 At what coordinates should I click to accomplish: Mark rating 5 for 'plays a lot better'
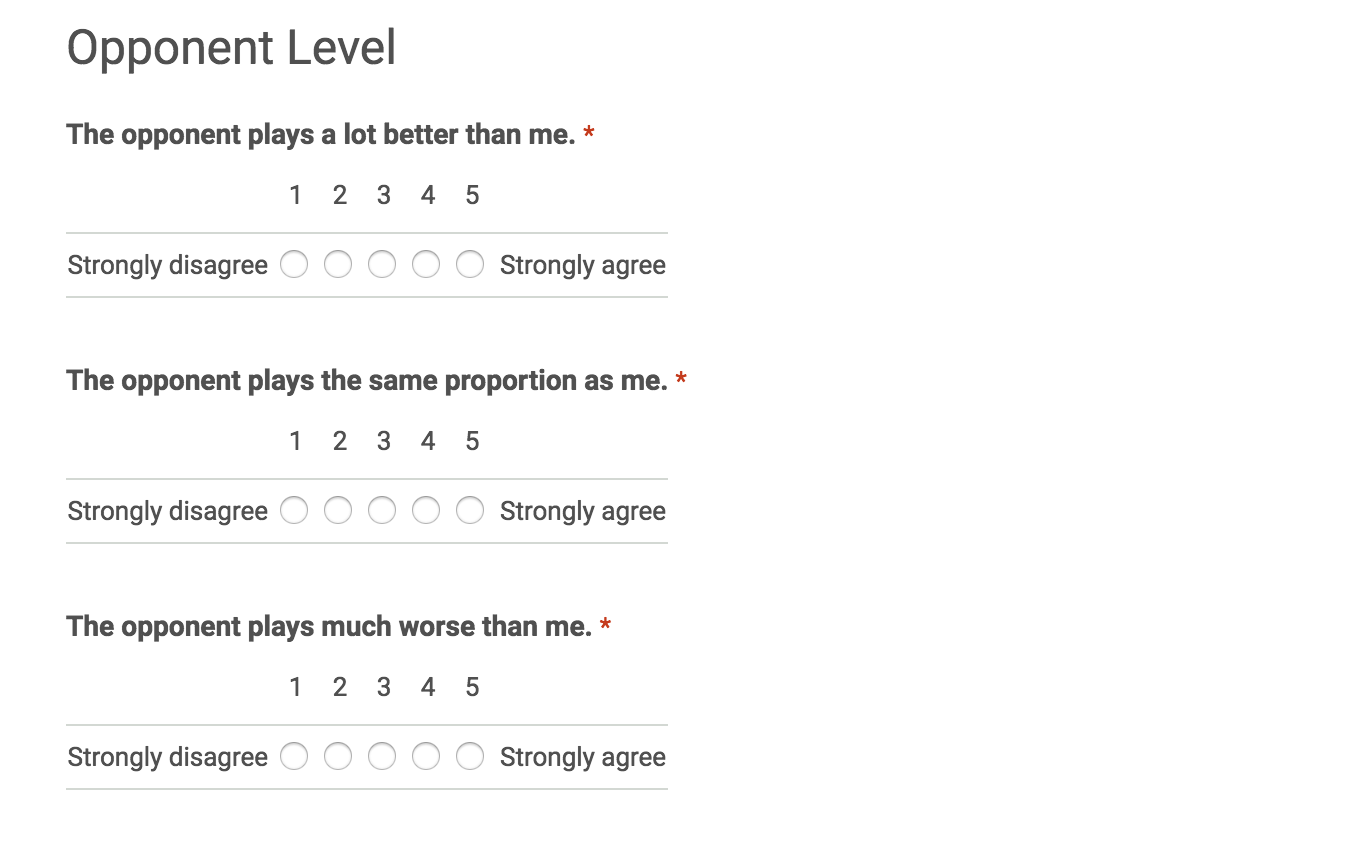click(x=470, y=265)
